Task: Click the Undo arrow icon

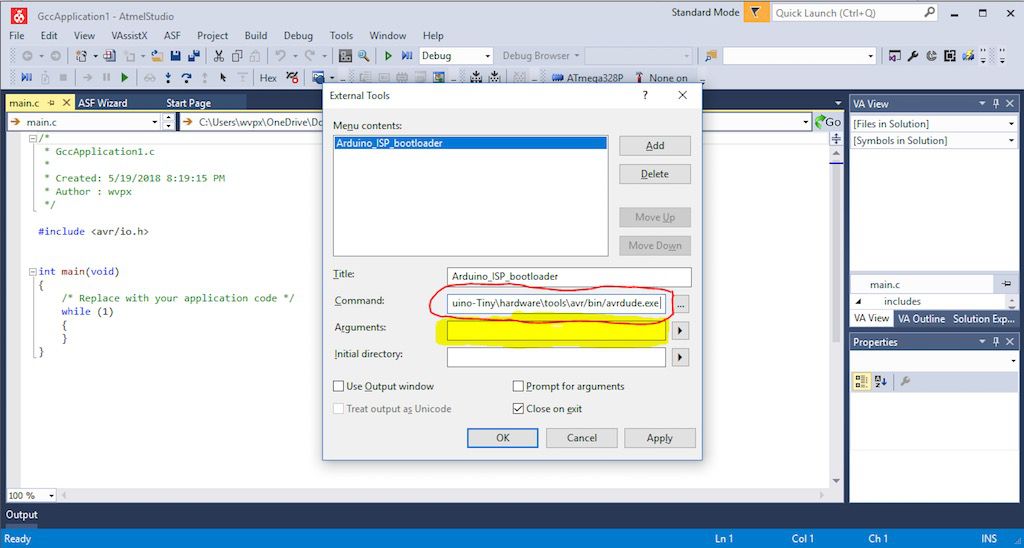Action: pyautogui.click(x=280, y=56)
